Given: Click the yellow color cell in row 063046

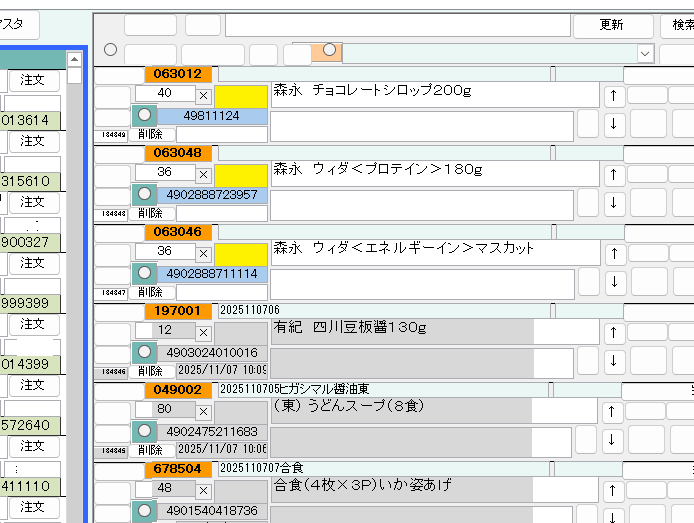Looking at the screenshot, I should coord(241,255).
